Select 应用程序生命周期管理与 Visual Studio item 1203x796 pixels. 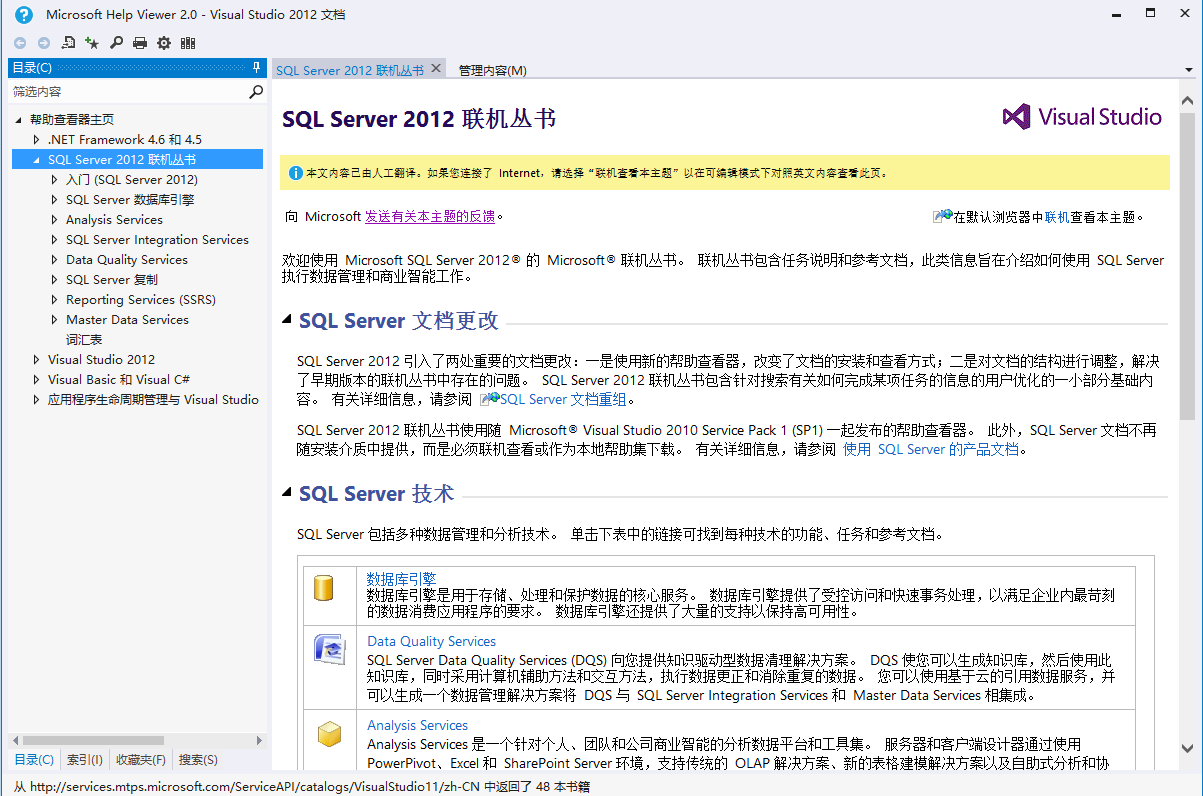(x=153, y=400)
